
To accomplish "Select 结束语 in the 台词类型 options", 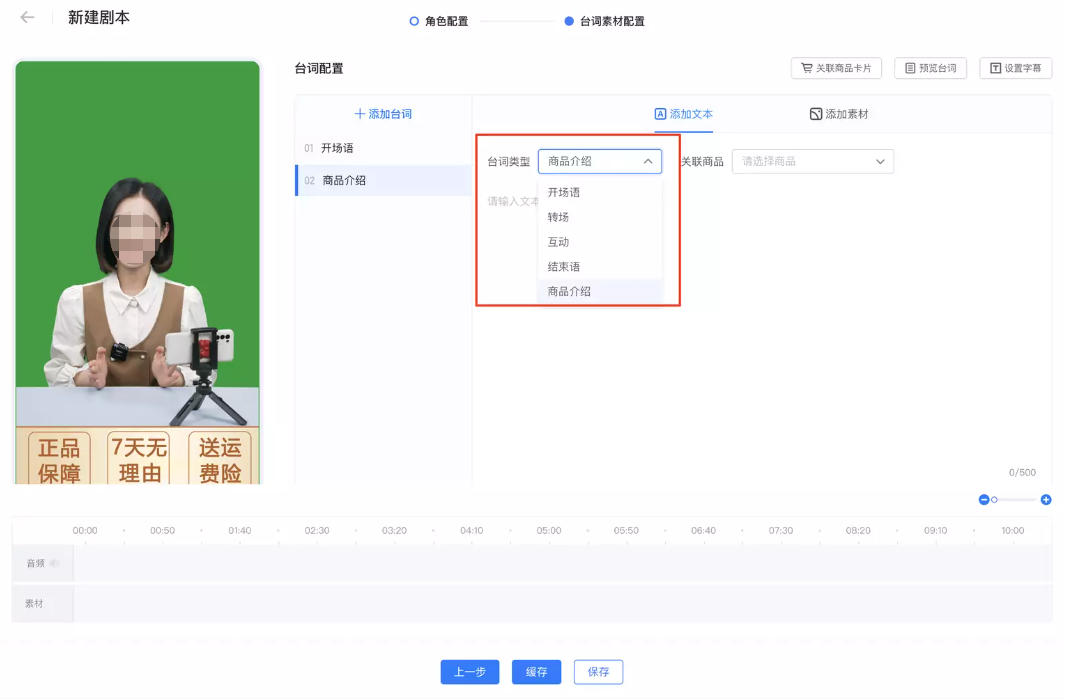I will pyautogui.click(x=562, y=266).
